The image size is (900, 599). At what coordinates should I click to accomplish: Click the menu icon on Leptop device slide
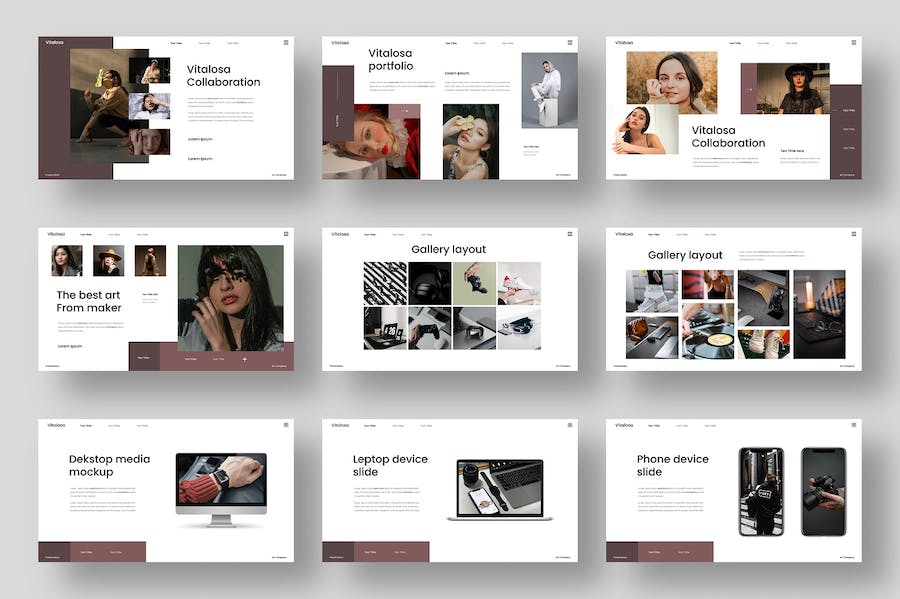point(570,425)
